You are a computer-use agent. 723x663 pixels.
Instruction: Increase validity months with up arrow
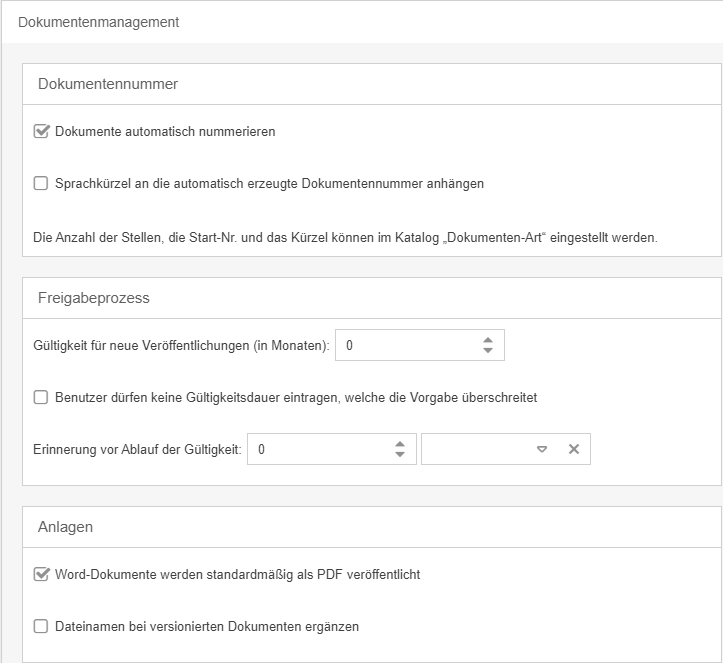(488, 340)
